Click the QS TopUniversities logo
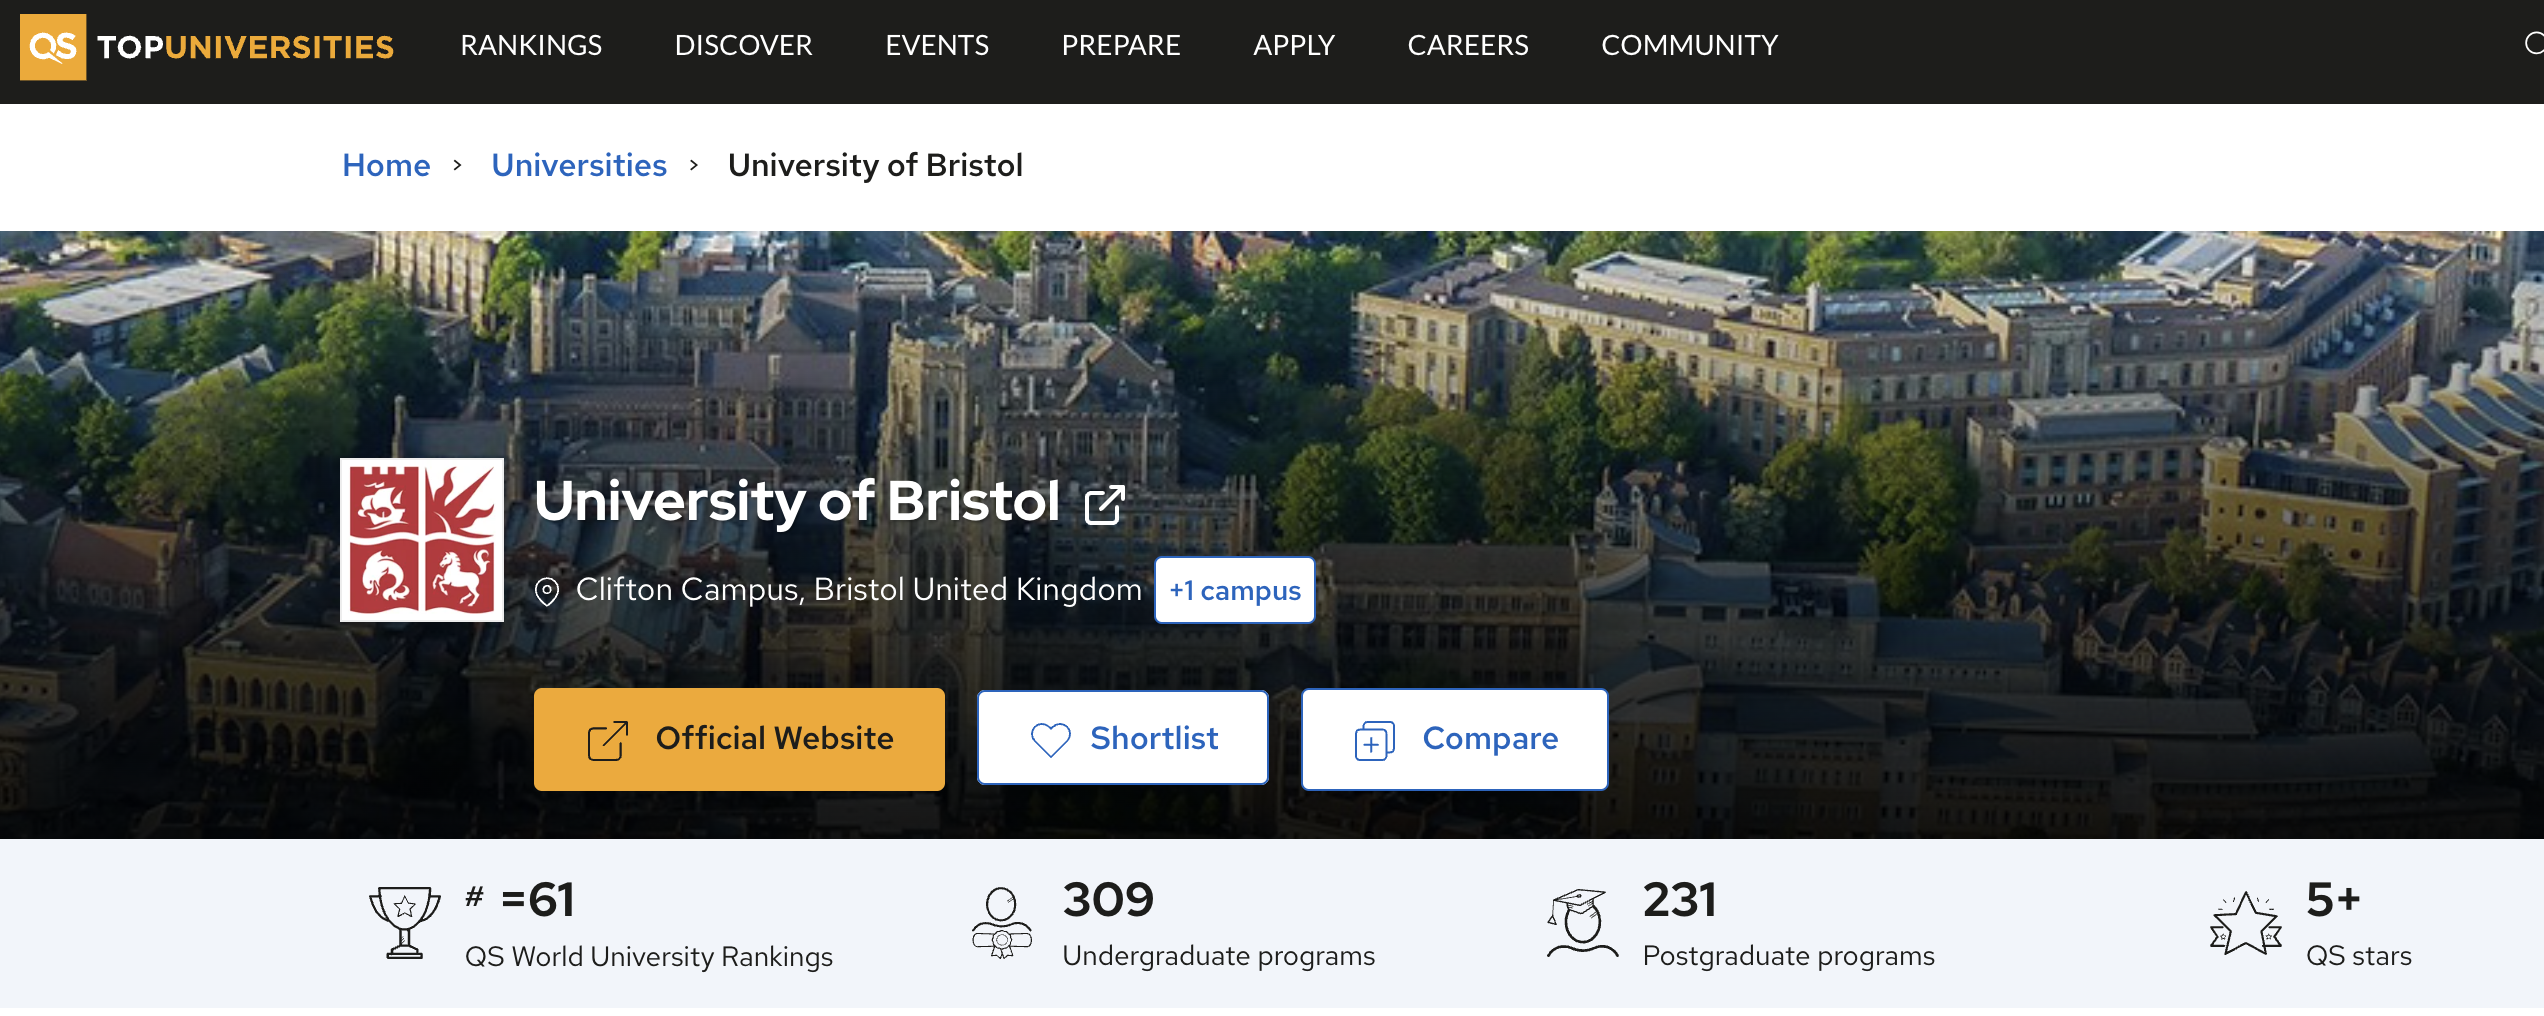The height and width of the screenshot is (1016, 2544). [x=207, y=46]
